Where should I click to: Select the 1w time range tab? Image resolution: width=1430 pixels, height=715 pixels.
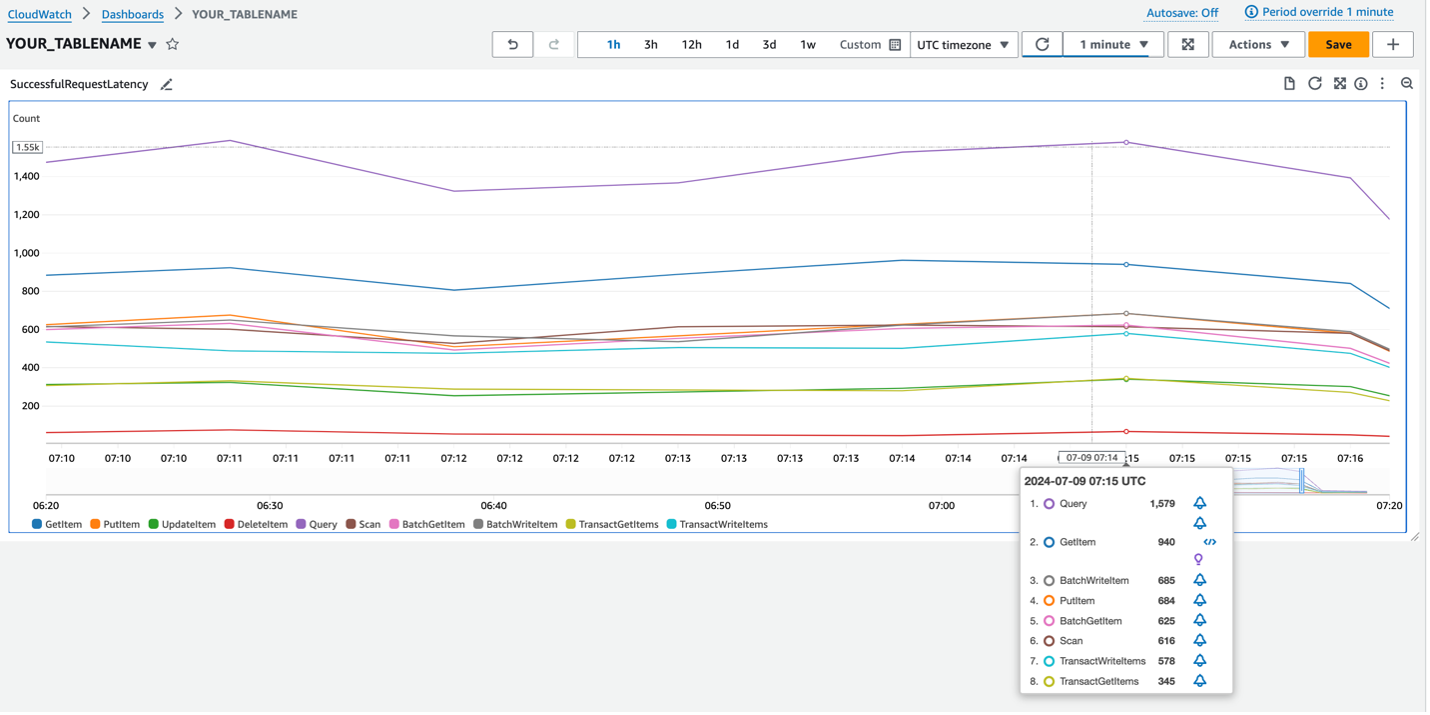point(806,44)
